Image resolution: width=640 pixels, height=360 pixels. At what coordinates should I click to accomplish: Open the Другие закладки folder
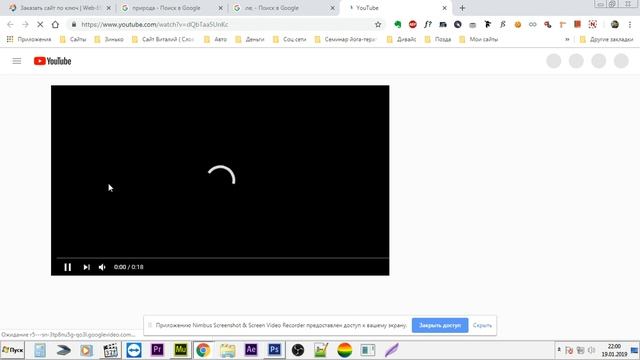pos(607,39)
